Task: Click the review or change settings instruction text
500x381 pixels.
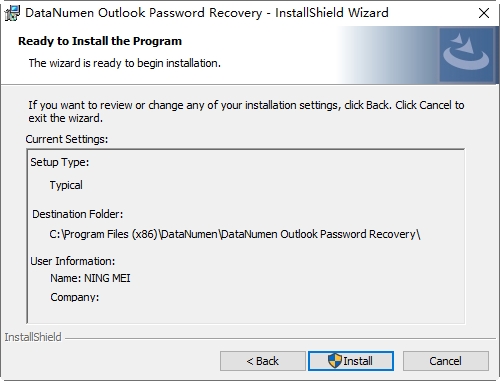Action: click(x=246, y=111)
